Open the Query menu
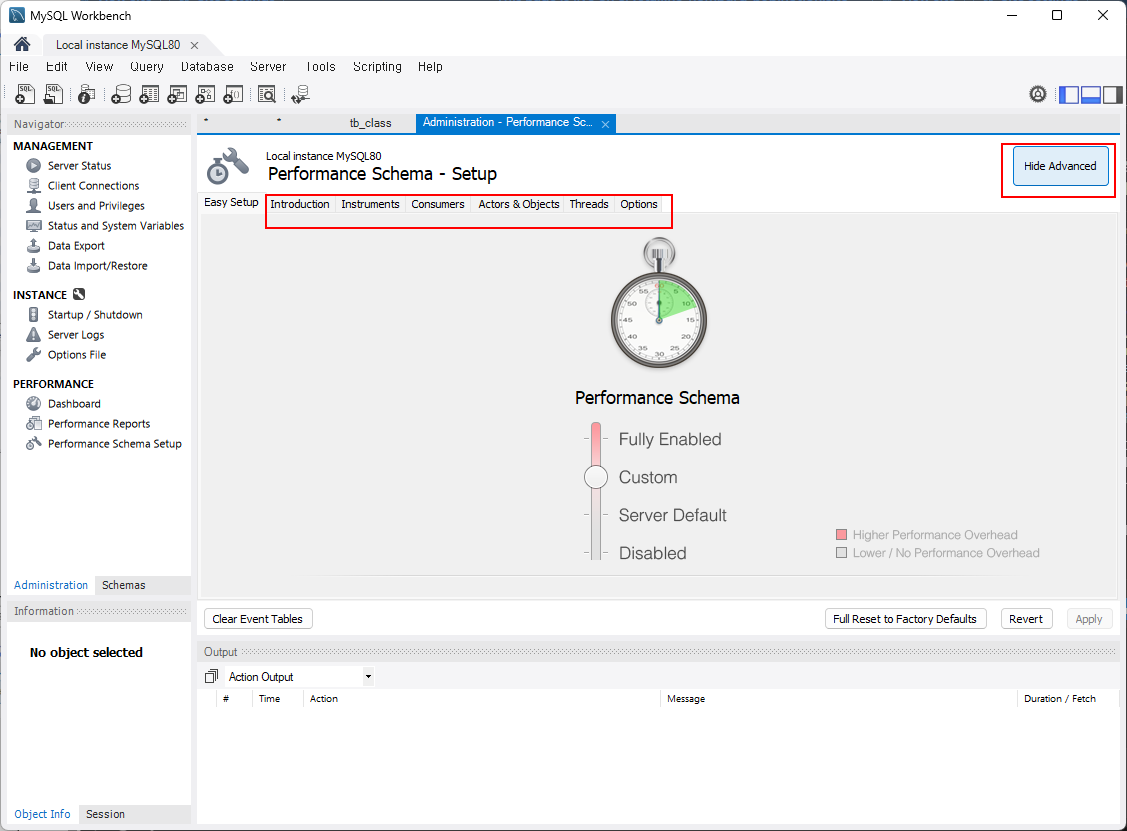 click(x=147, y=67)
